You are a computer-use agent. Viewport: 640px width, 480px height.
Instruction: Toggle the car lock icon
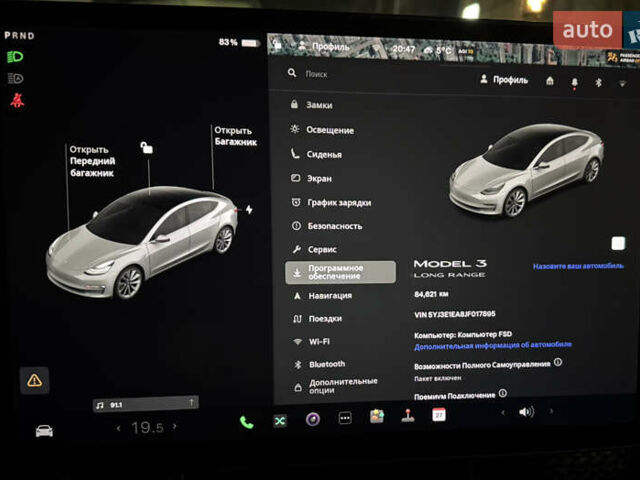click(x=147, y=148)
